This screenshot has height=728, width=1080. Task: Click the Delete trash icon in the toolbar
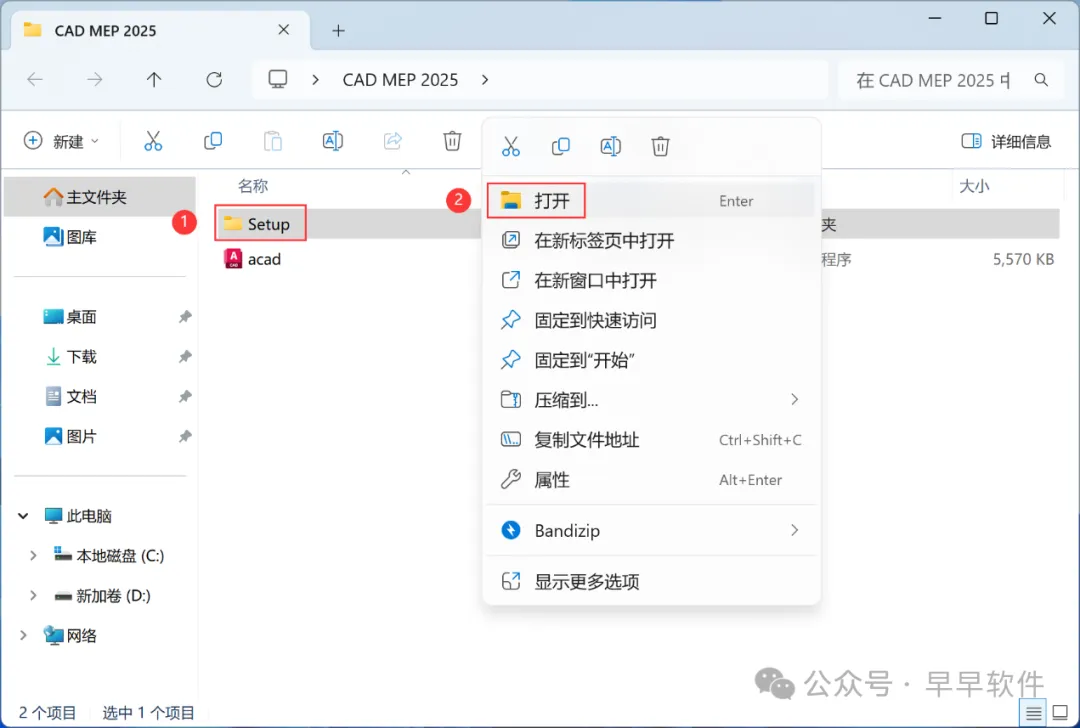(x=452, y=141)
